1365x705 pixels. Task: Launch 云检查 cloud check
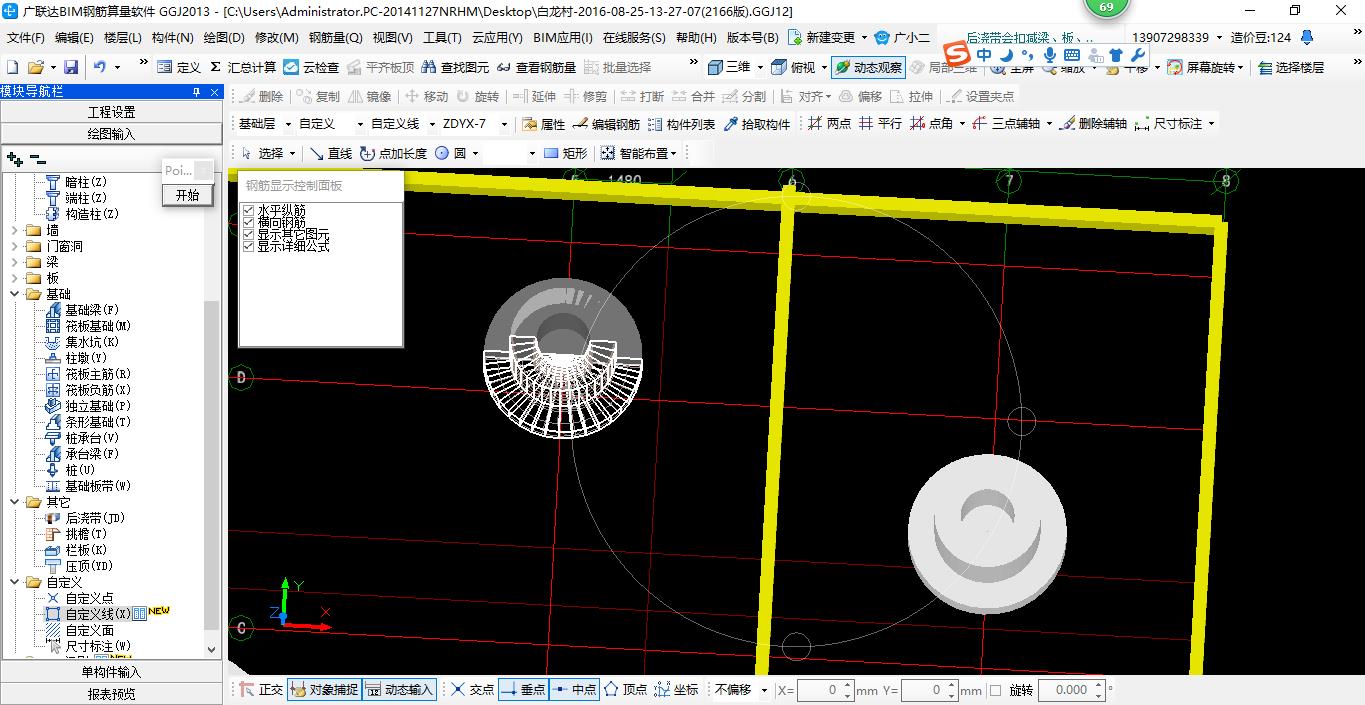click(x=311, y=67)
